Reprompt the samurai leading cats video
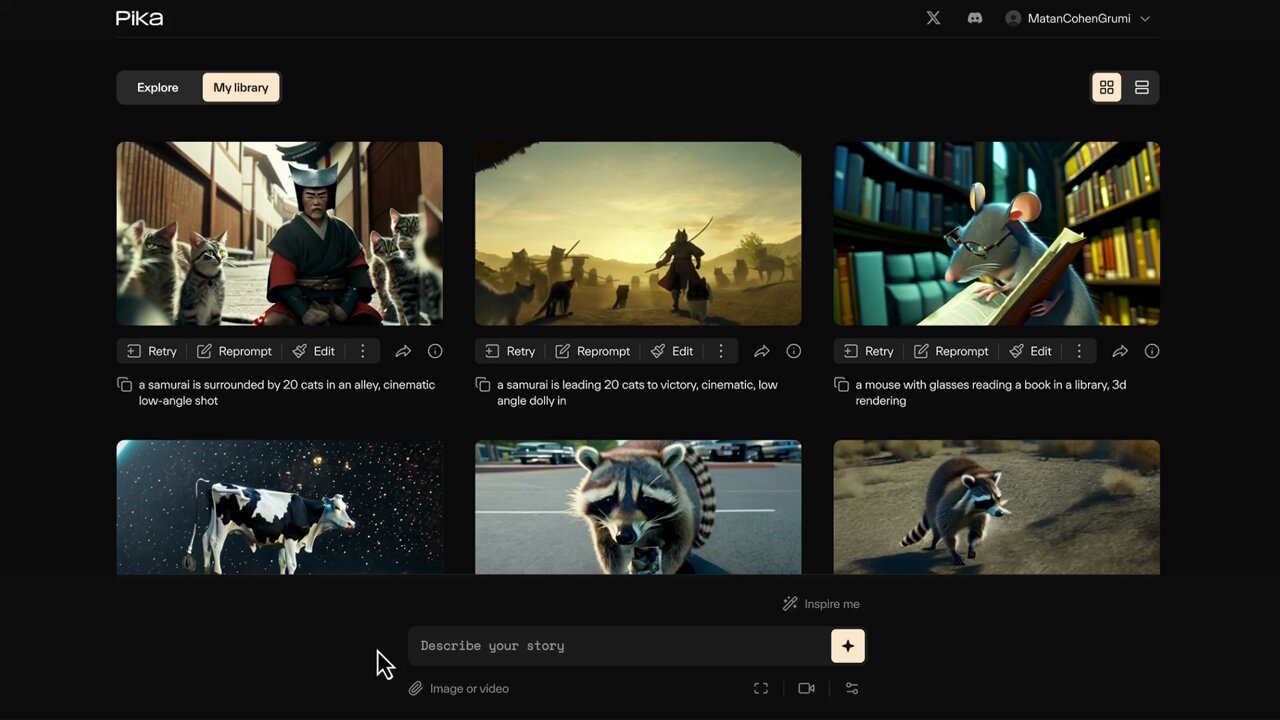 point(593,351)
